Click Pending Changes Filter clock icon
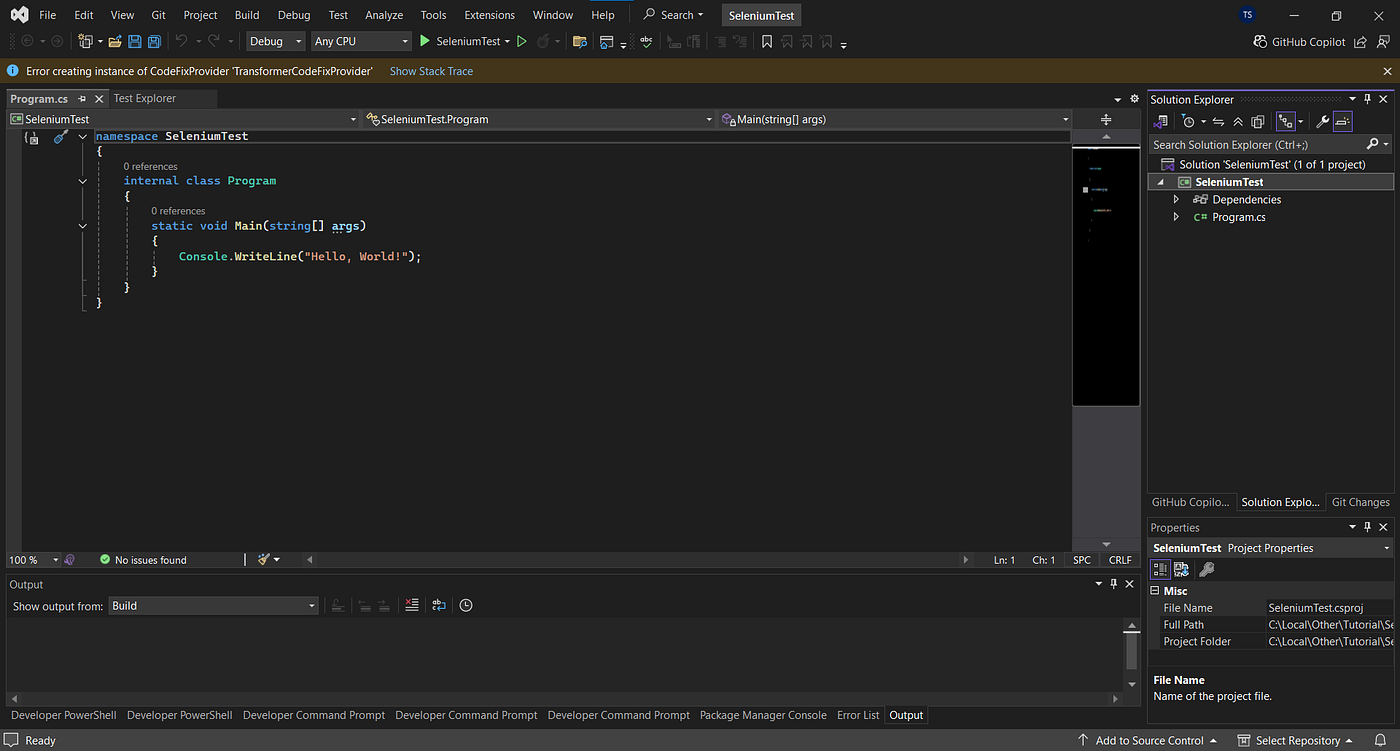1400x751 pixels. (1188, 121)
